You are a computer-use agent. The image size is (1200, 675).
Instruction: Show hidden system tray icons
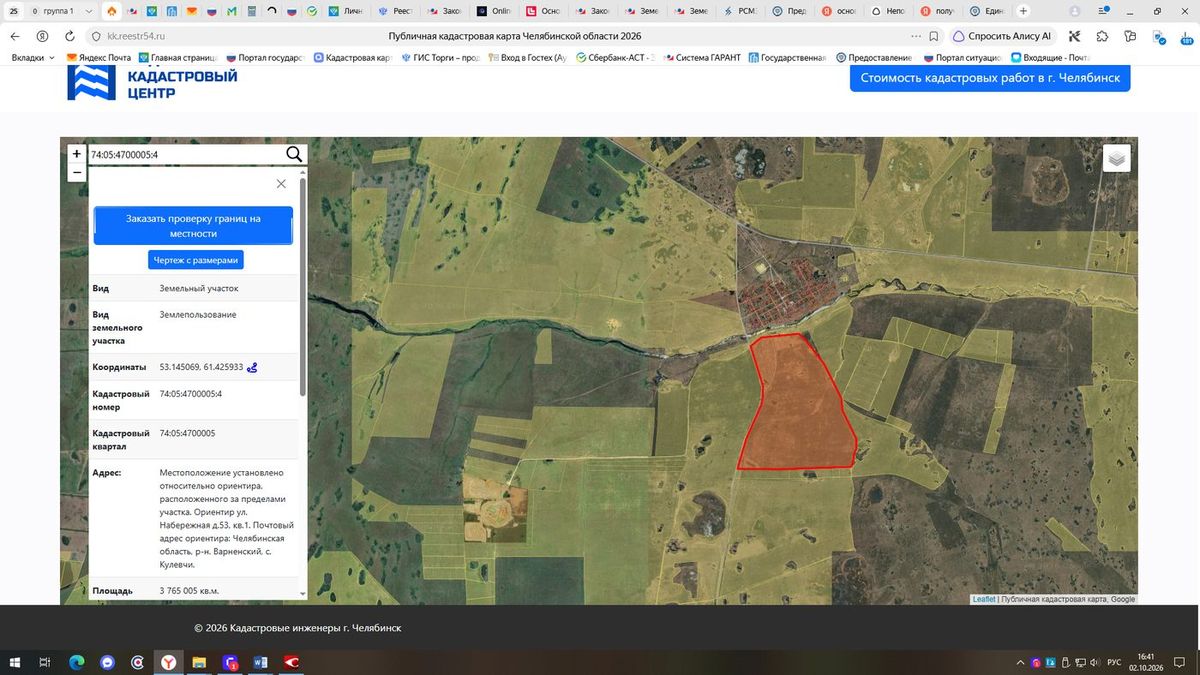pos(1020,662)
